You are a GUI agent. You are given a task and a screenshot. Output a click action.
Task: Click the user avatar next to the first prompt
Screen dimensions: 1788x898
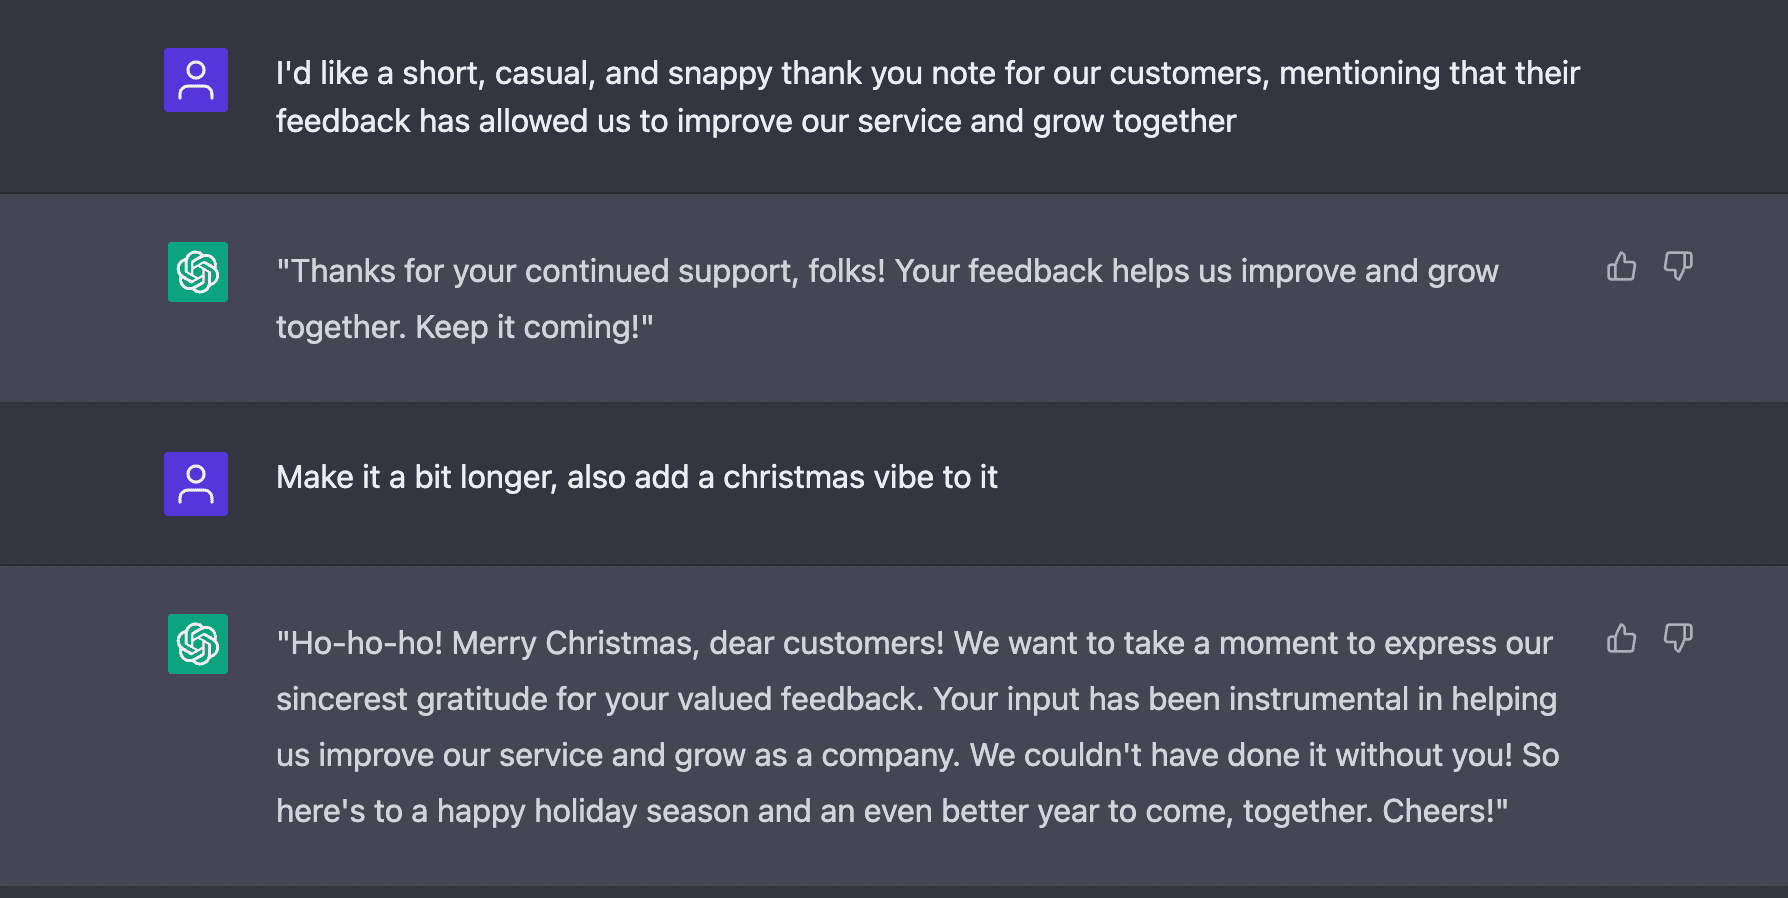point(196,80)
